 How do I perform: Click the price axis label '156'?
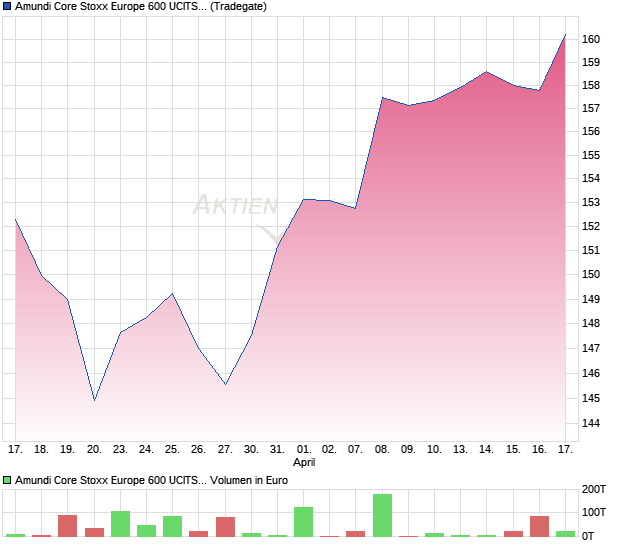coord(591,131)
